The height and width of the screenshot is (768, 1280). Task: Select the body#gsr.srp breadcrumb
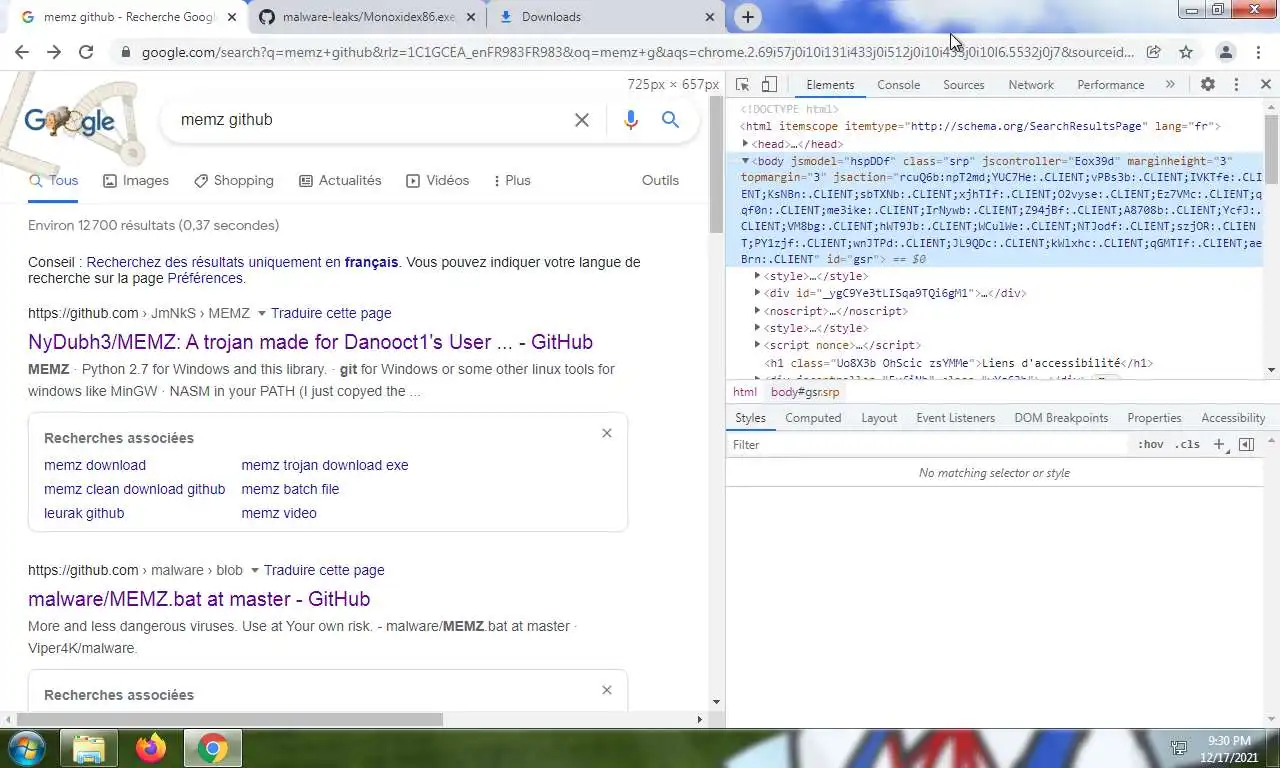(x=805, y=392)
